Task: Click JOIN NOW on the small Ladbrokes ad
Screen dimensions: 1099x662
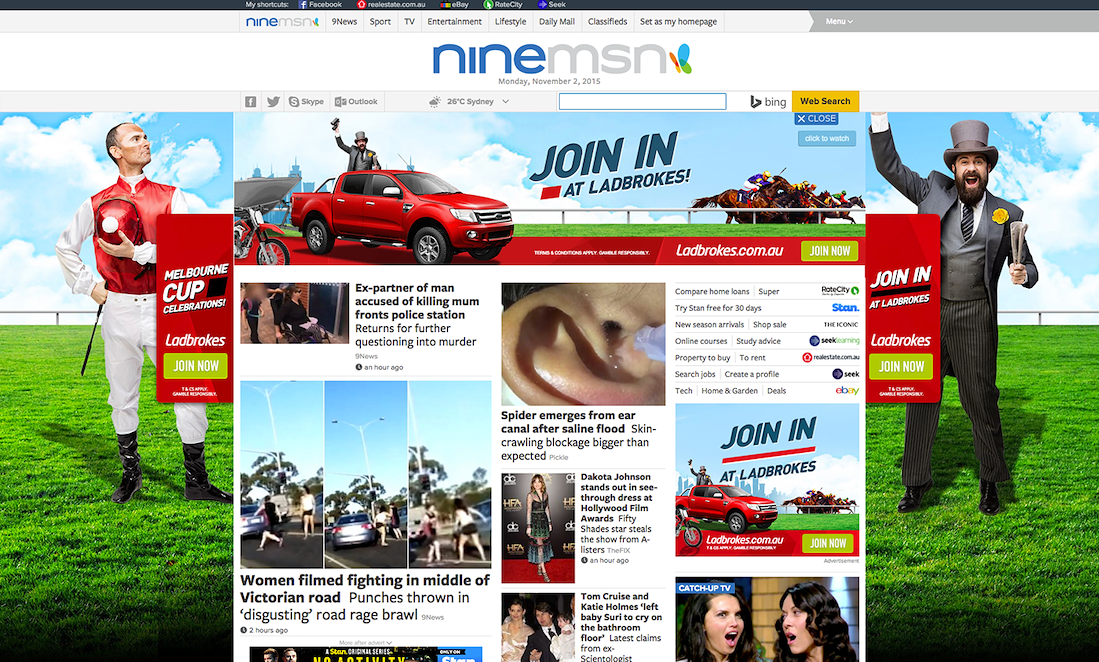Action: [x=828, y=543]
